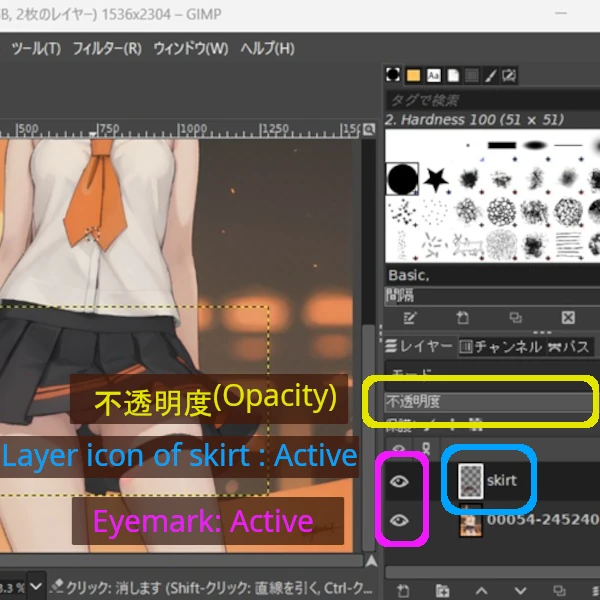
Task: Toggle visibility eye of the skirt layer
Action: (399, 481)
